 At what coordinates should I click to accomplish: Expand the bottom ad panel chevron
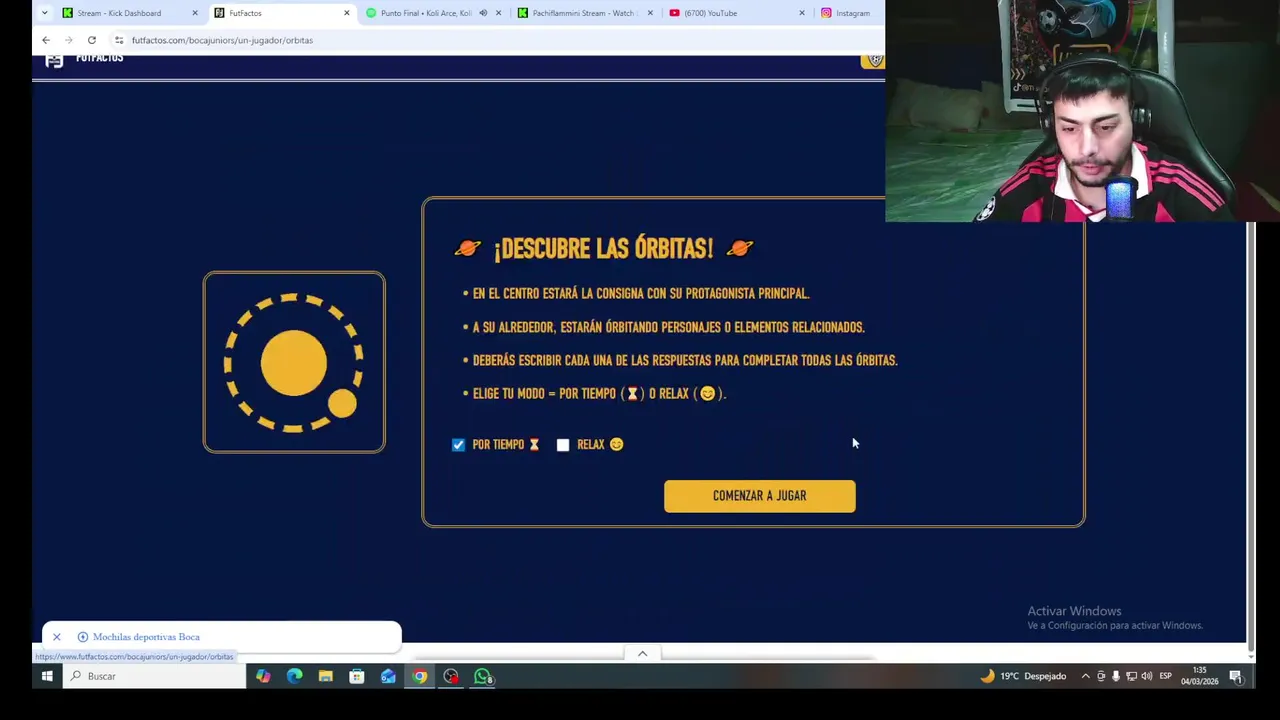pos(643,654)
